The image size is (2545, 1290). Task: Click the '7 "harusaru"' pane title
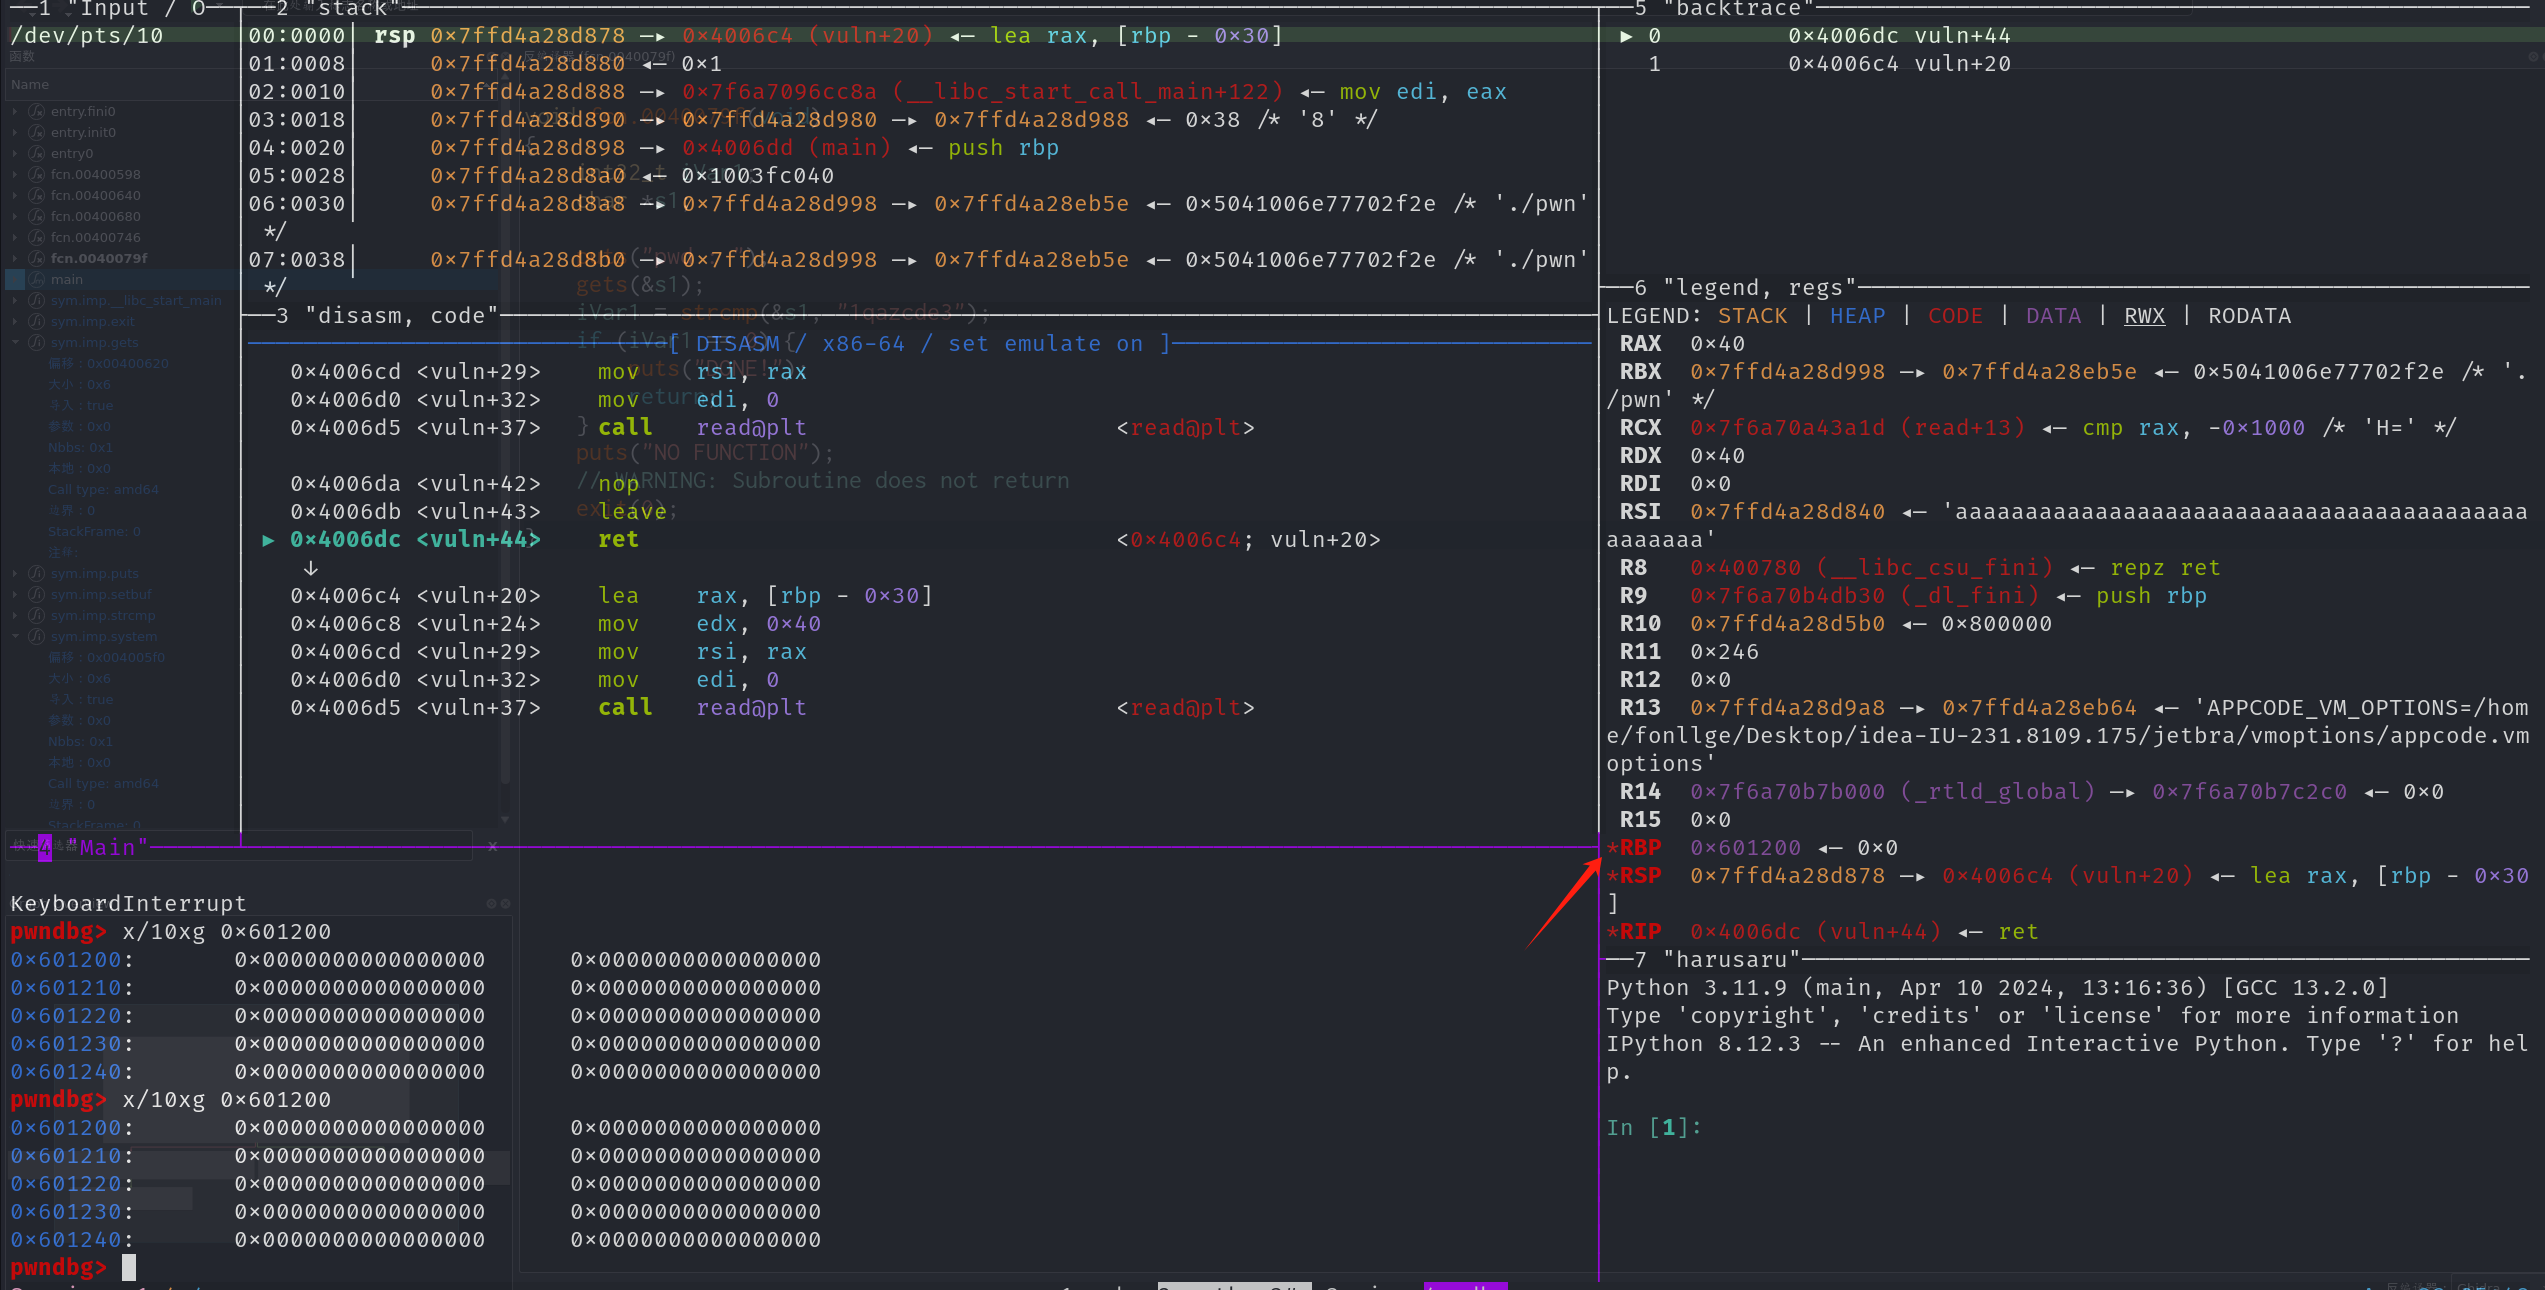[x=1718, y=959]
